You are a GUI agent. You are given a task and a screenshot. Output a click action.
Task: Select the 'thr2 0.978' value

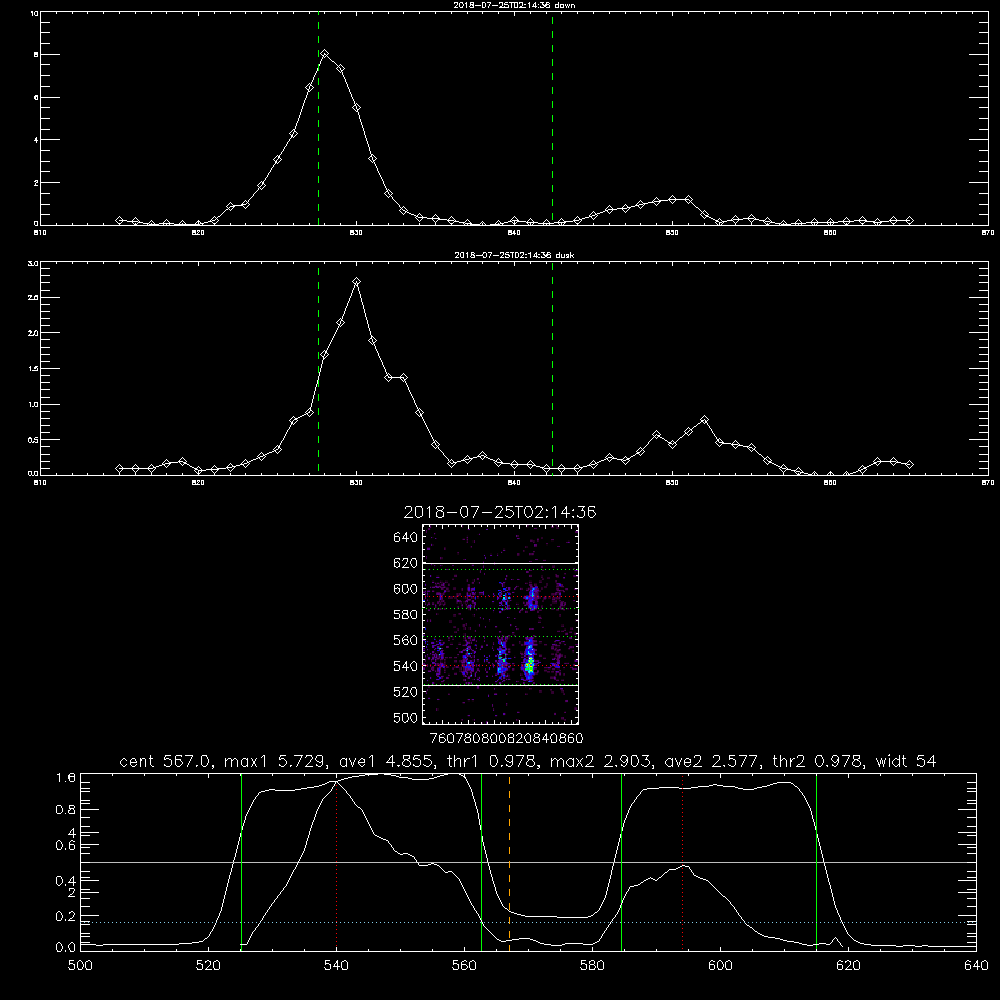point(818,761)
